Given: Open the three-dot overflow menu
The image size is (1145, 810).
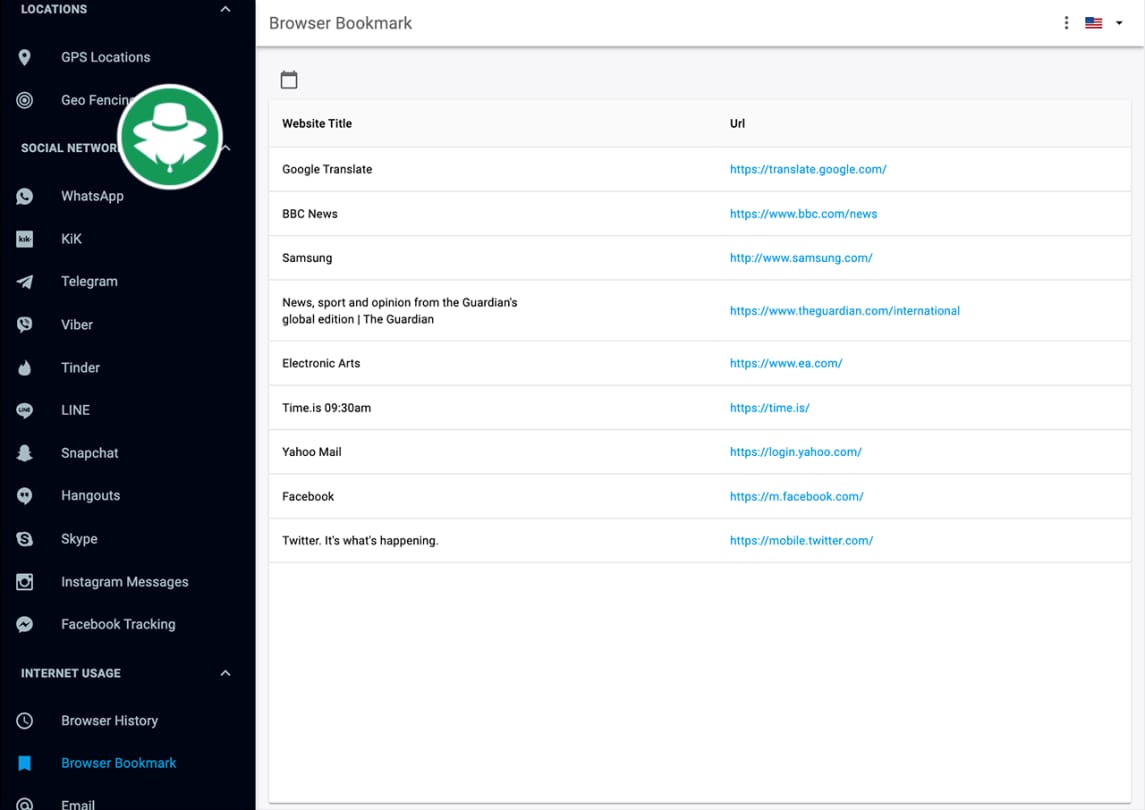Looking at the screenshot, I should pos(1066,21).
